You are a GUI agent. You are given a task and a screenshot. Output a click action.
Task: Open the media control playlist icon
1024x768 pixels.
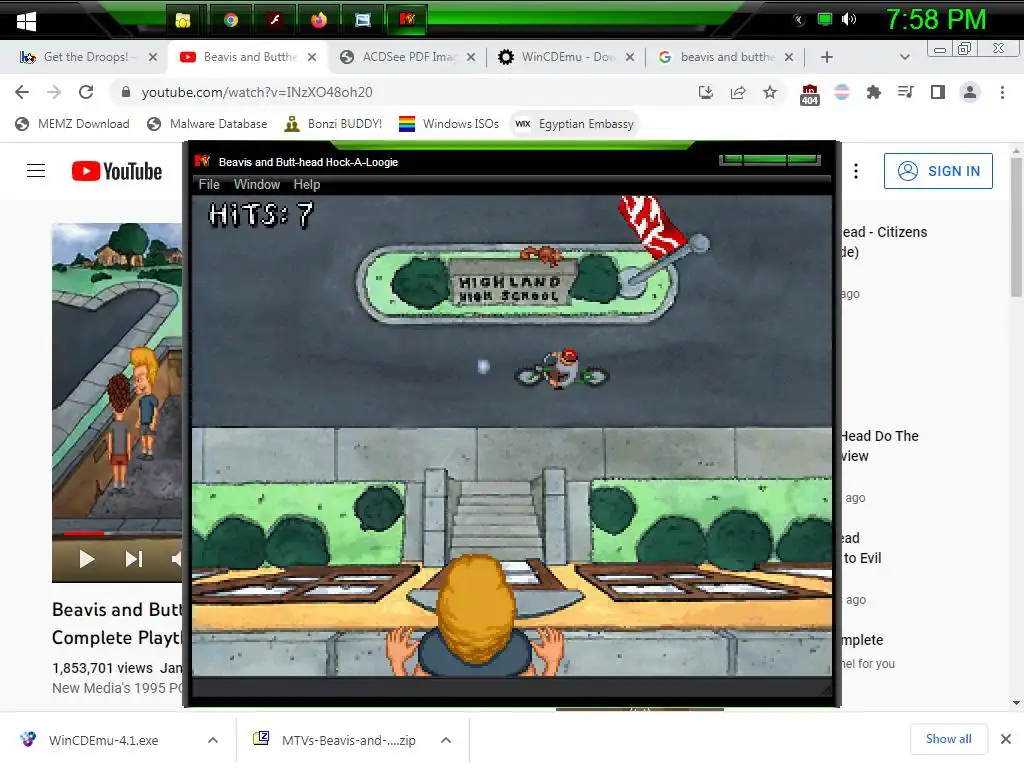pos(905,92)
